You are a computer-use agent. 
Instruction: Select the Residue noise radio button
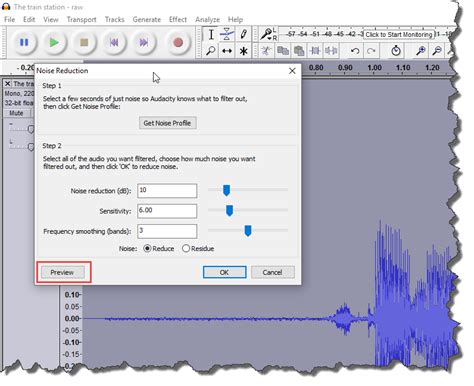click(x=186, y=249)
